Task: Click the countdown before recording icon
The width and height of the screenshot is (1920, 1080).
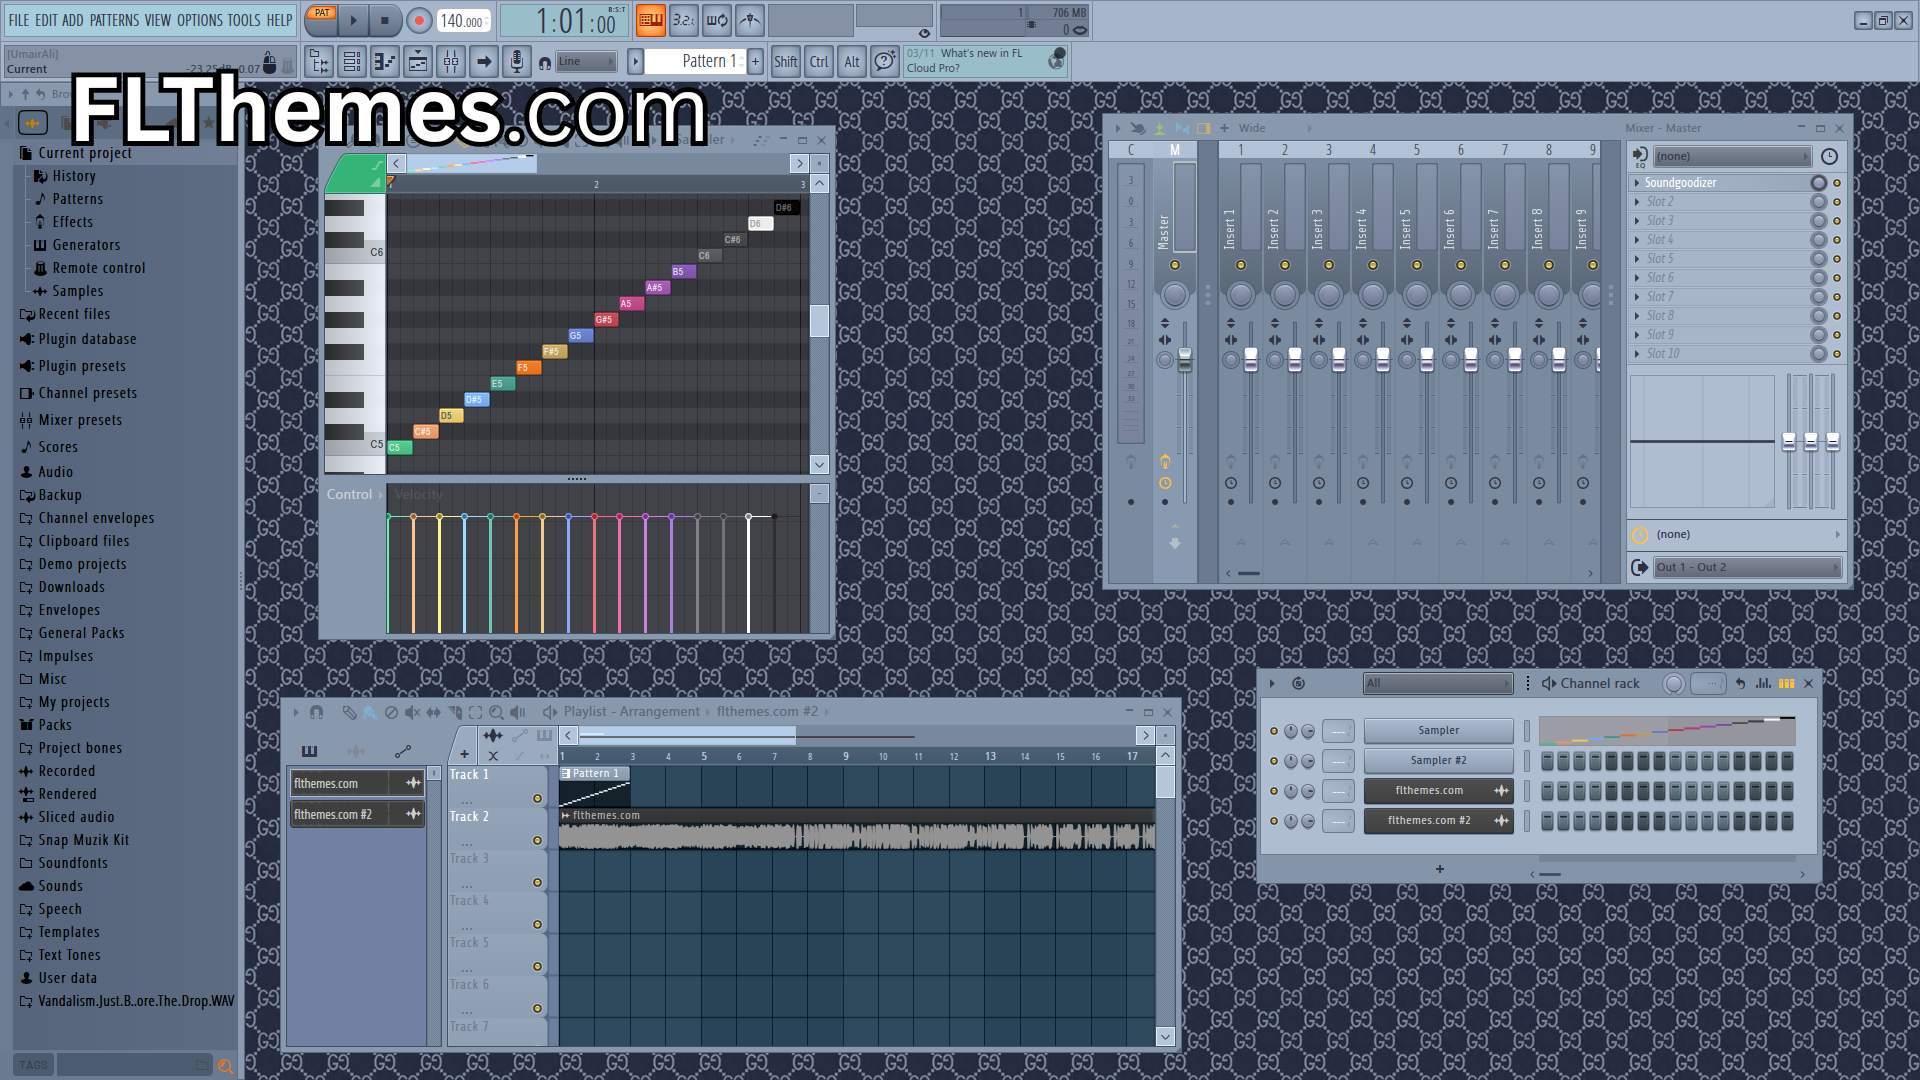Action: (x=684, y=19)
